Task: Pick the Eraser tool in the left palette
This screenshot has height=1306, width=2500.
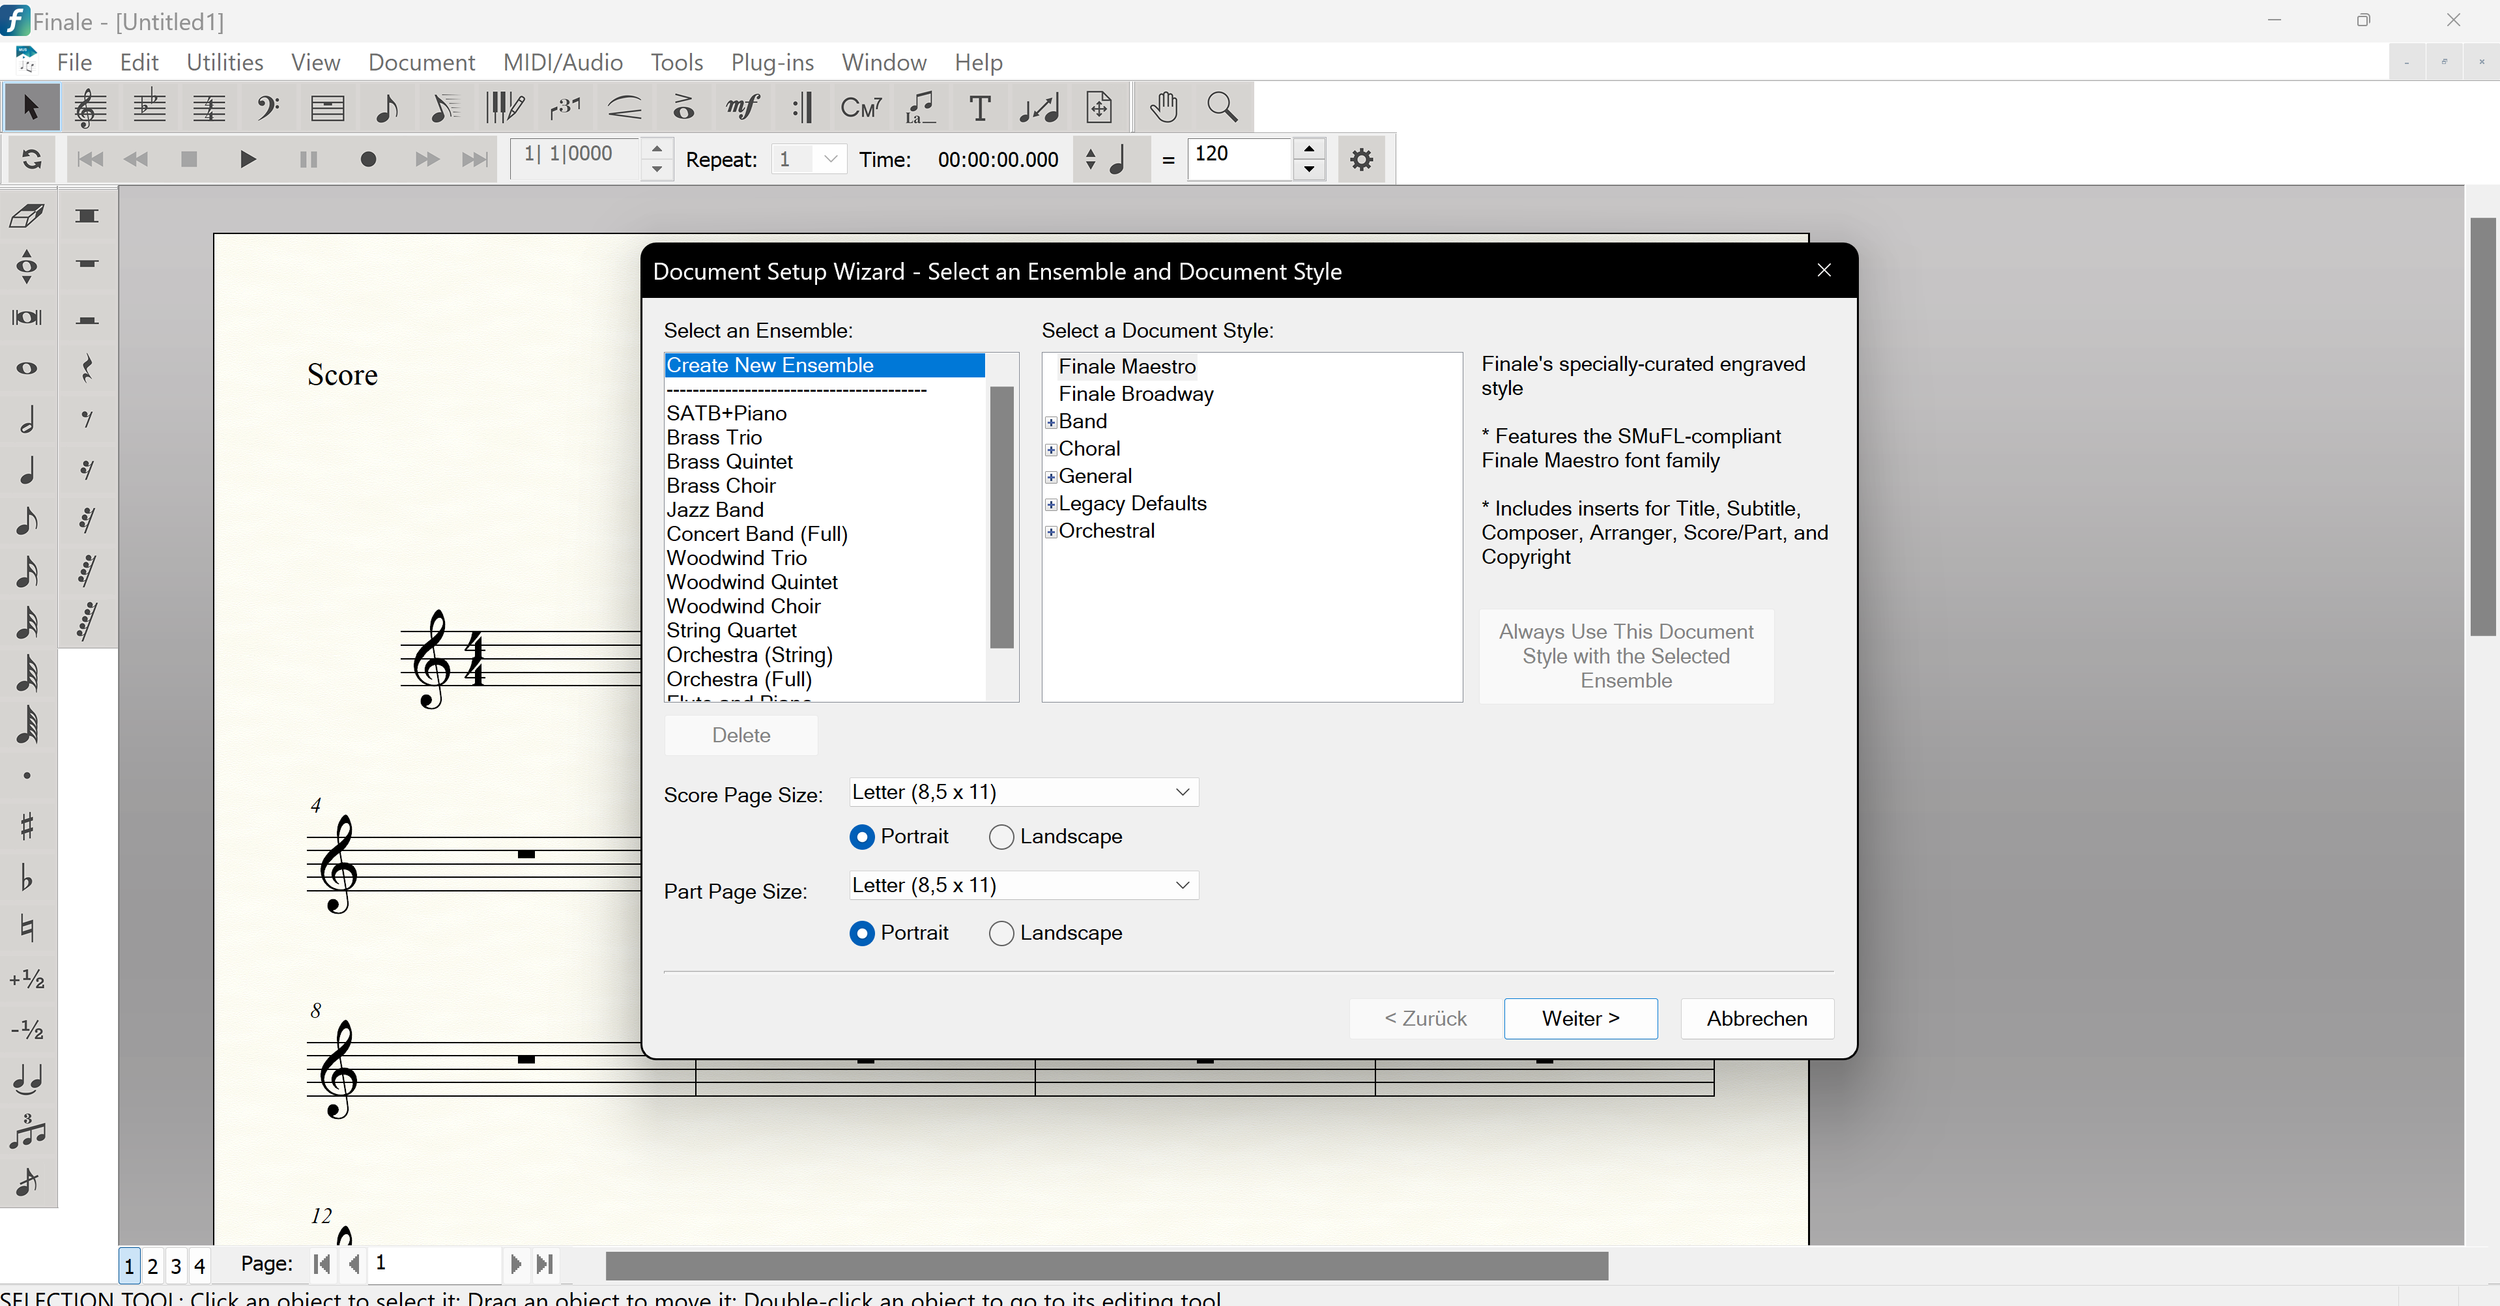Action: click(x=28, y=216)
